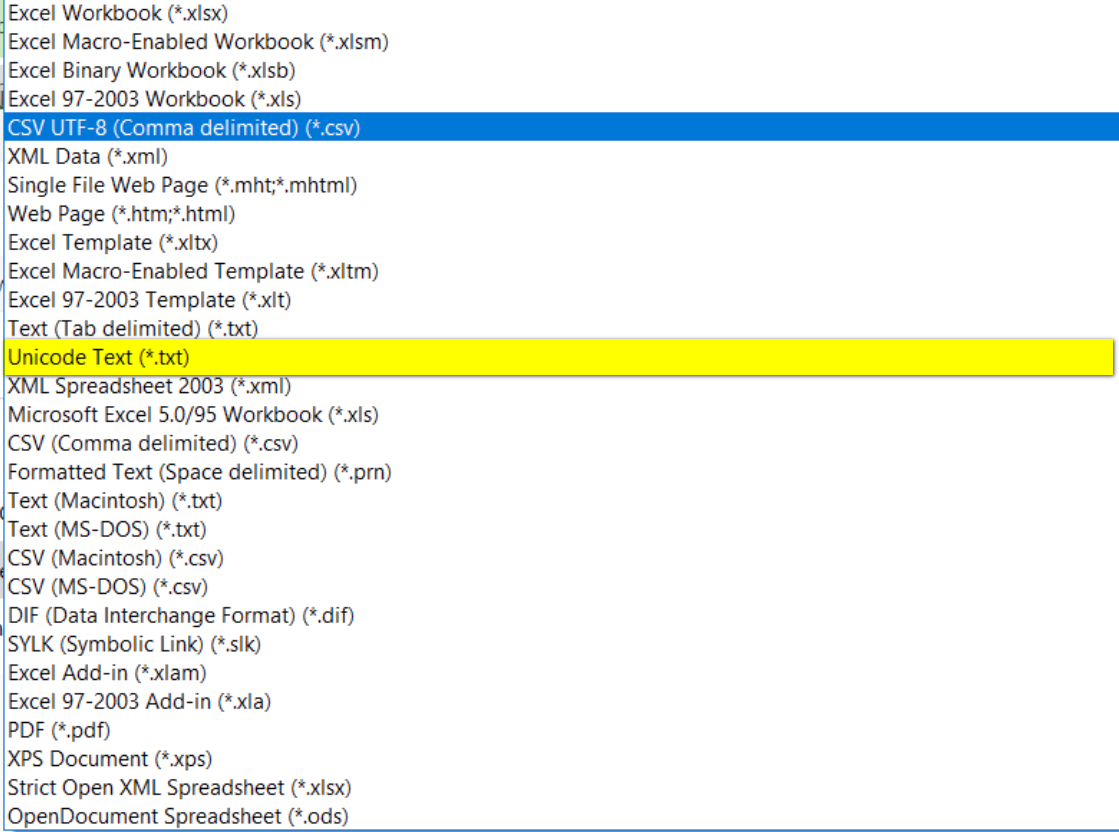Select XML Spreadsheet 2003 (*.xml)
The width and height of the screenshot is (1119, 832).
click(561, 386)
